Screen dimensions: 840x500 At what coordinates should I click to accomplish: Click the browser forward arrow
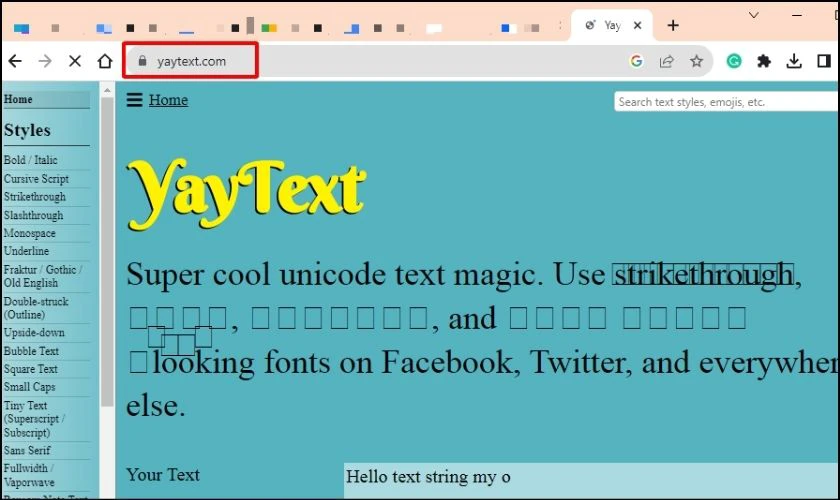click(45, 61)
